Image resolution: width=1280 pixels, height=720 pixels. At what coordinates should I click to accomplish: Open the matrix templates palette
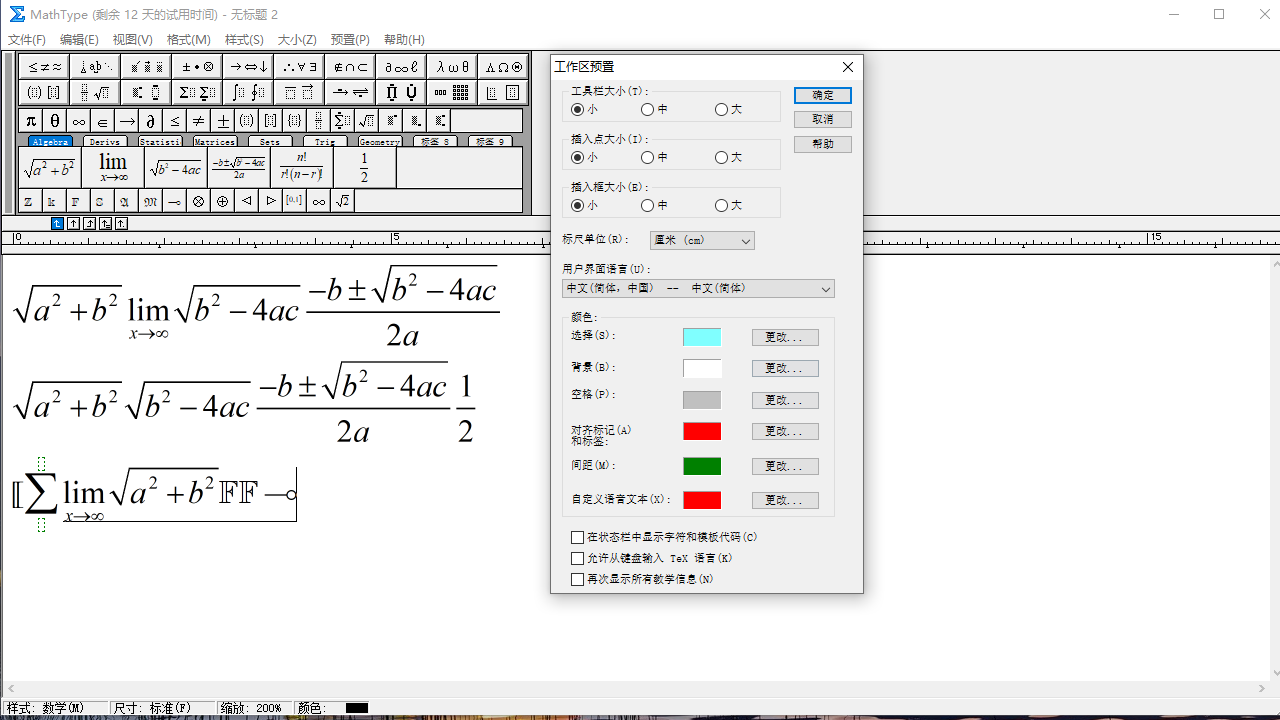click(x=452, y=93)
